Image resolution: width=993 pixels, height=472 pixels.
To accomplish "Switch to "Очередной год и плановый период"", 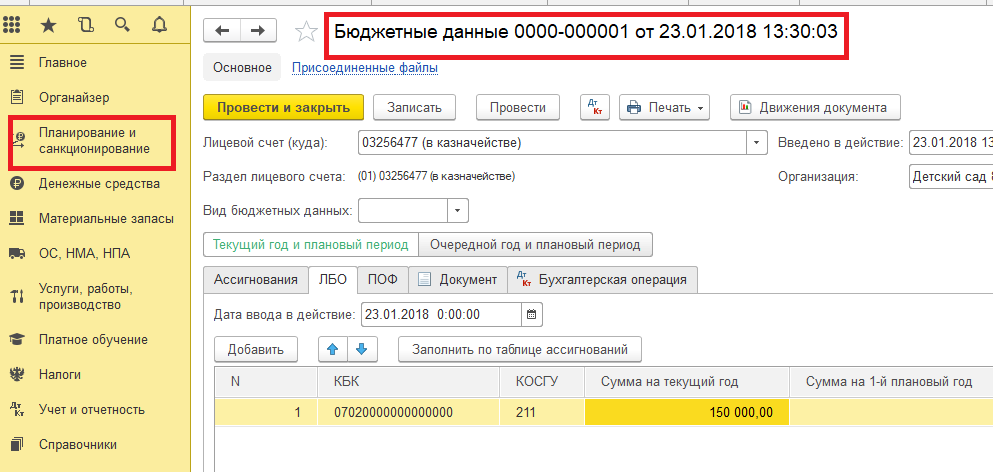I will coord(535,245).
